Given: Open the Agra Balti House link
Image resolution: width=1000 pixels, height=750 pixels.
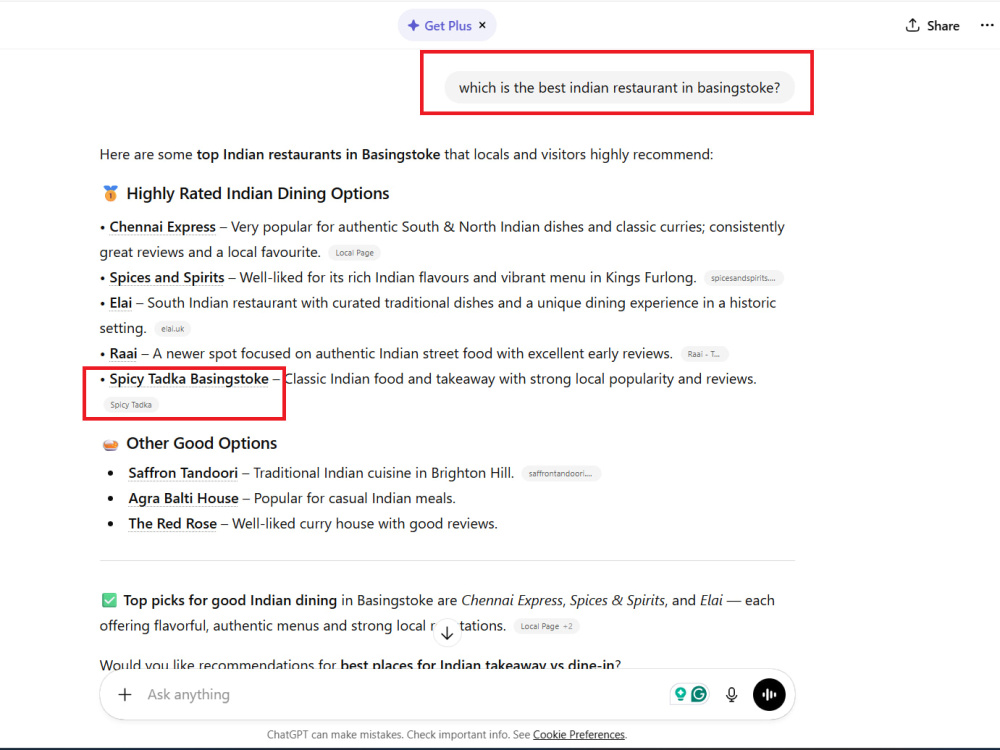Looking at the screenshot, I should [184, 499].
